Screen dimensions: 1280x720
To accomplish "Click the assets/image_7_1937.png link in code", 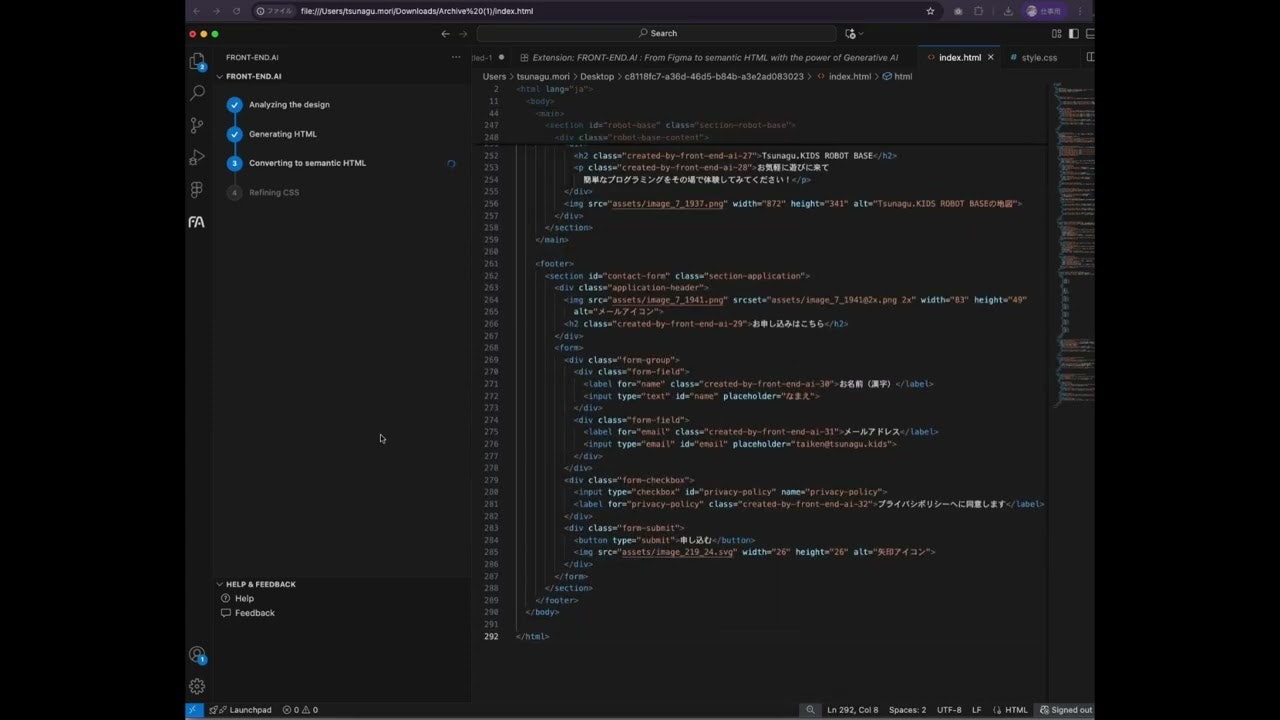I will tap(668, 204).
